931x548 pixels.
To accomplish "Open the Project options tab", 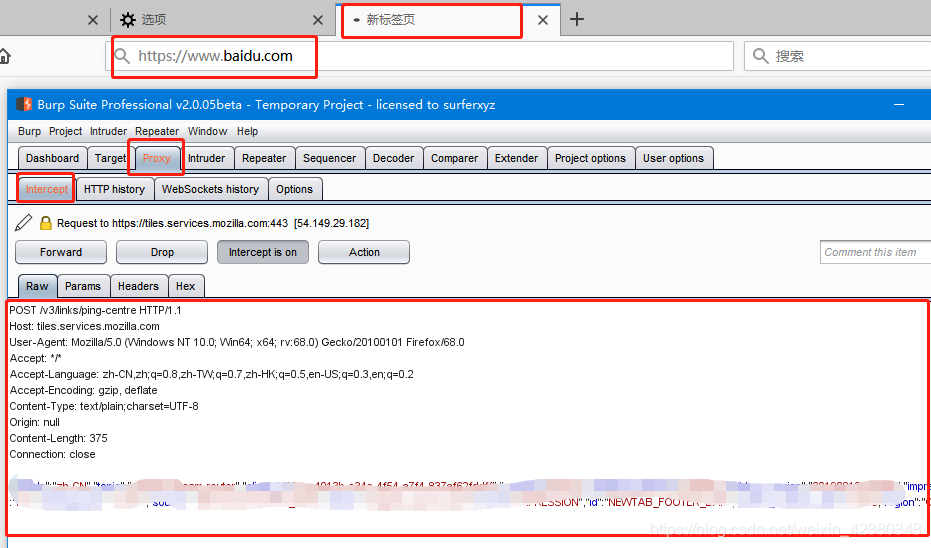I will click(x=590, y=159).
